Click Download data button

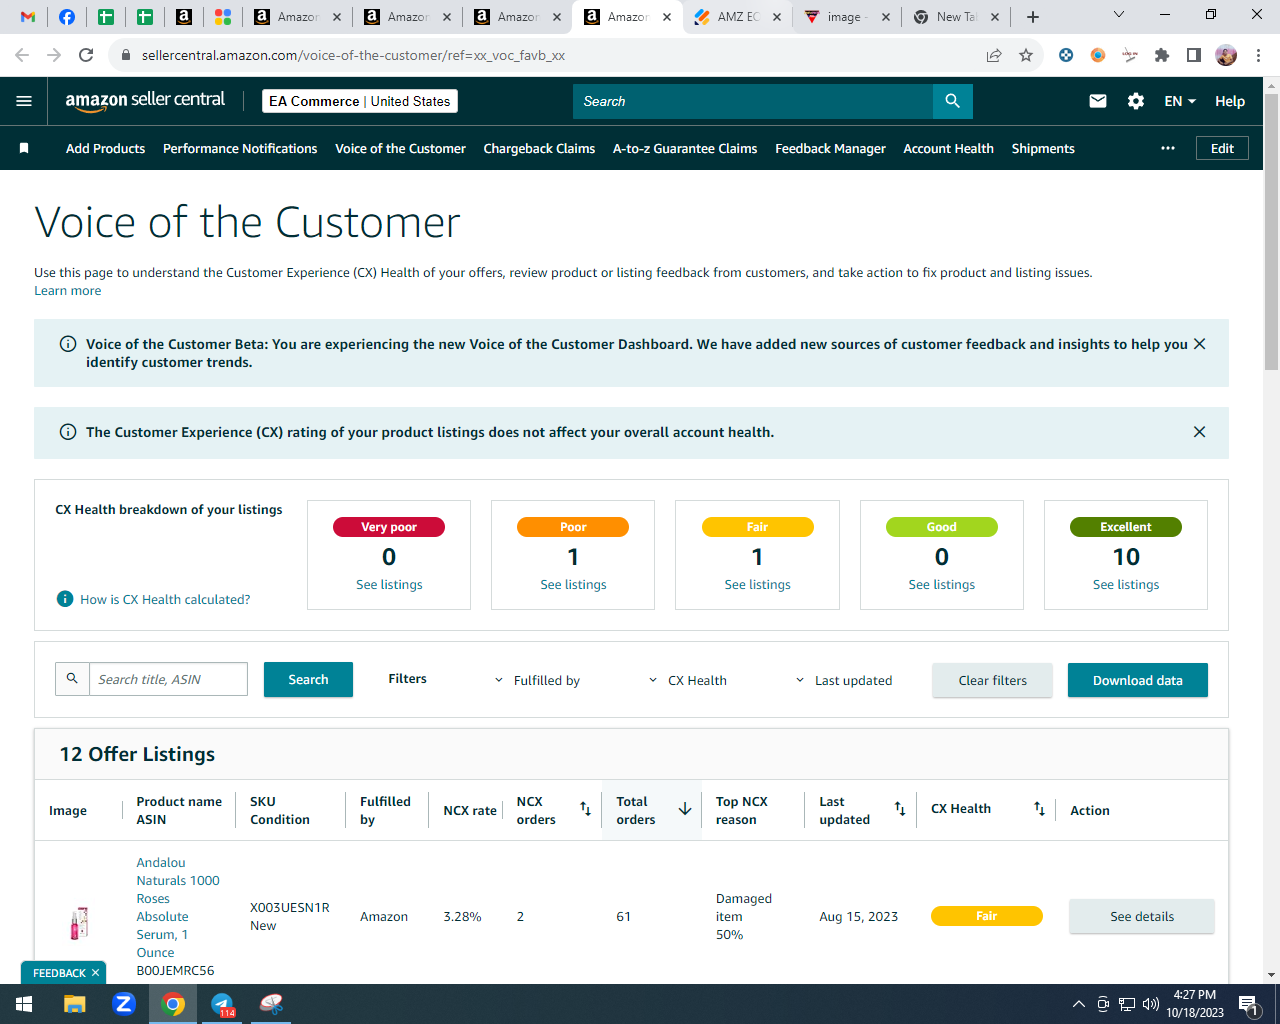[x=1138, y=680]
